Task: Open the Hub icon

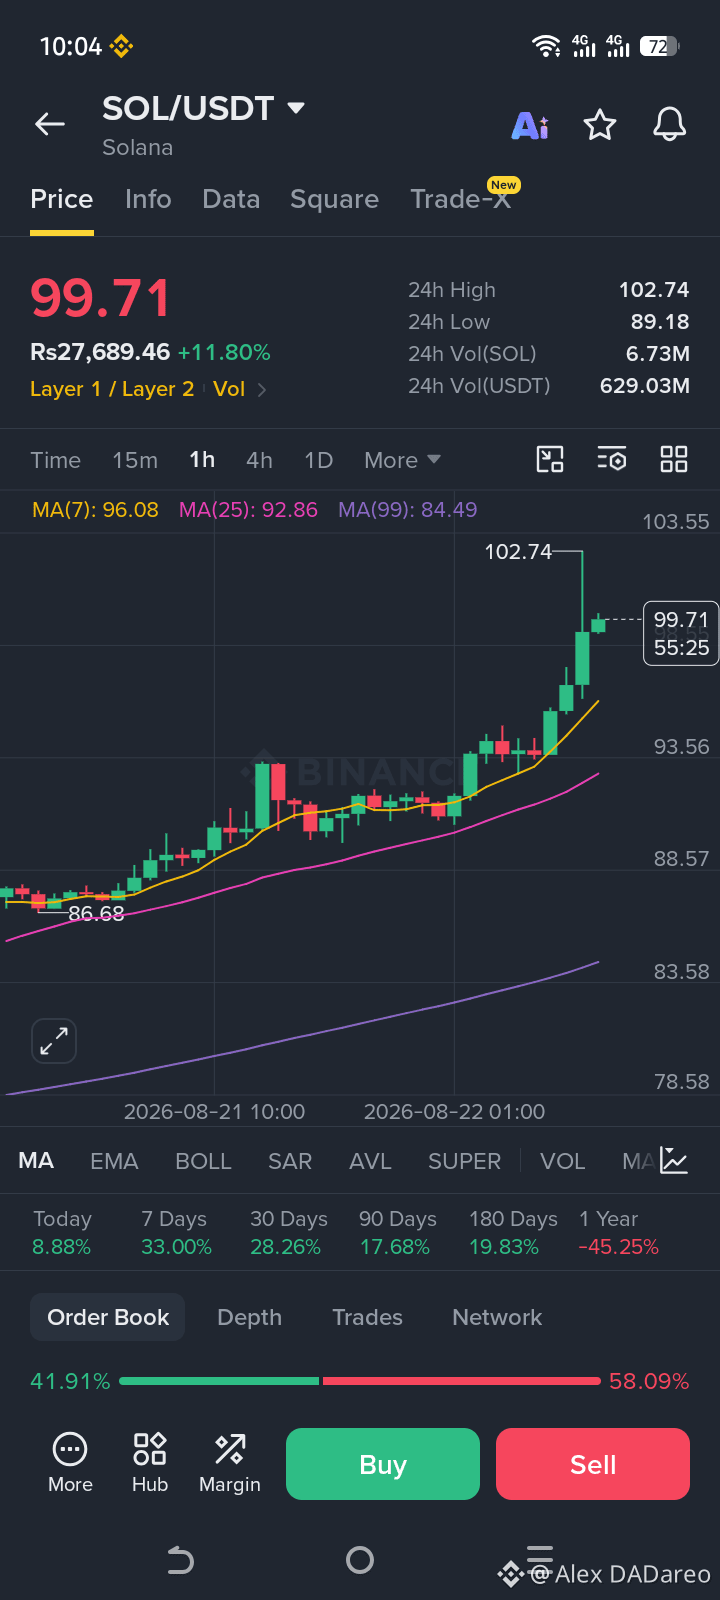Action: pyautogui.click(x=150, y=1463)
